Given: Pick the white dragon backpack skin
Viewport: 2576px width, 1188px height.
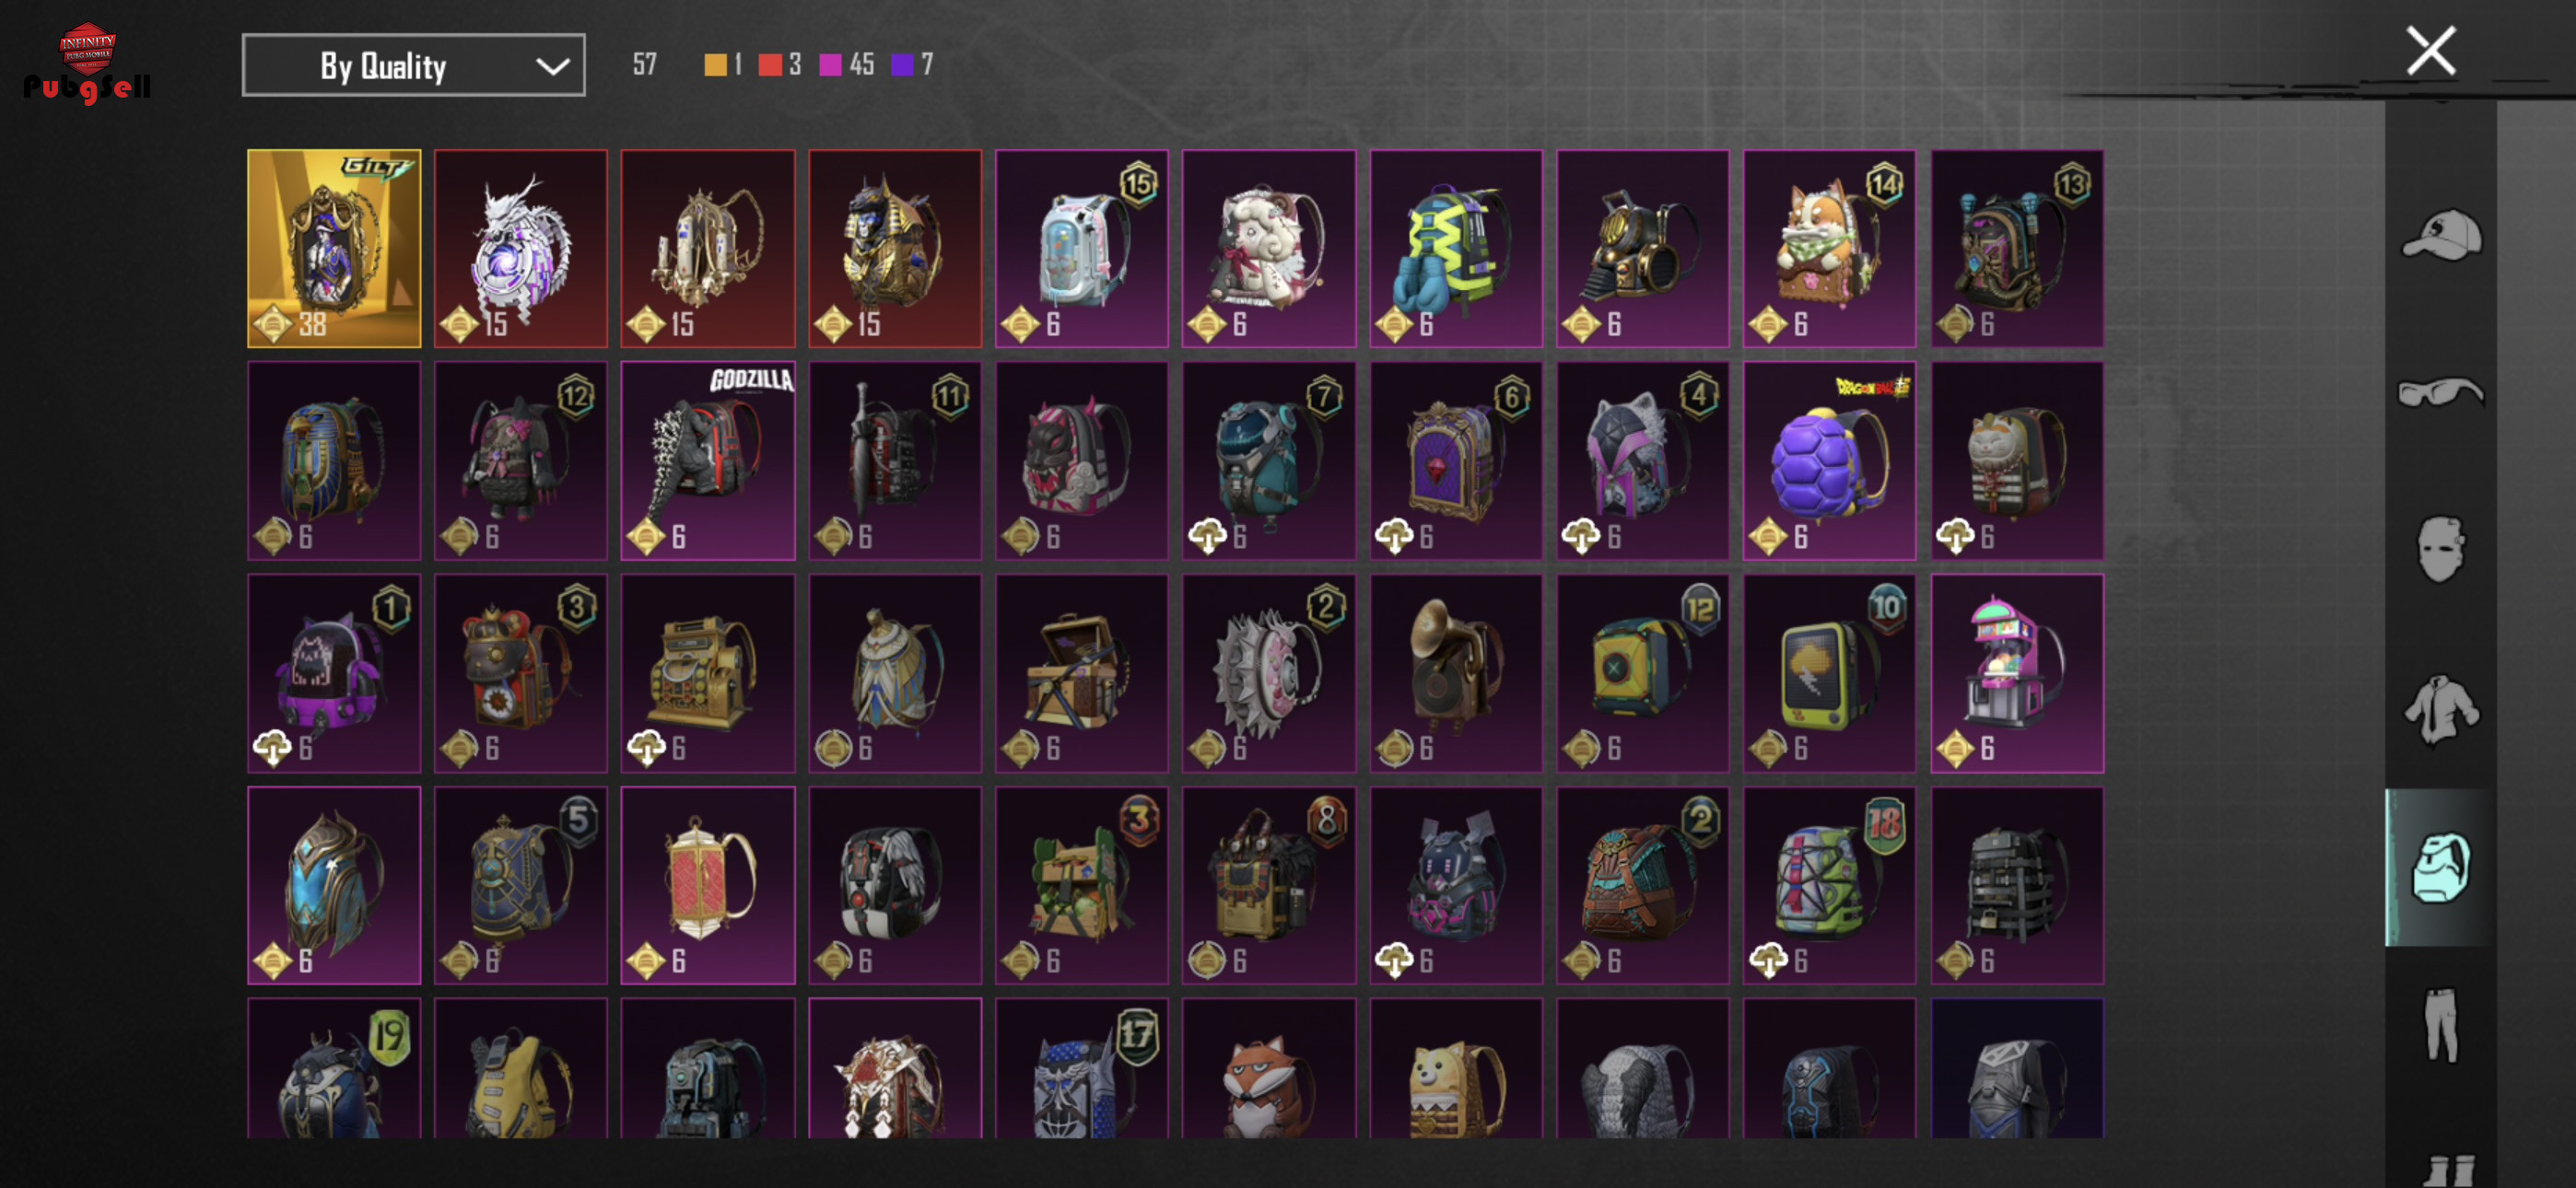Looking at the screenshot, I should tap(520, 248).
